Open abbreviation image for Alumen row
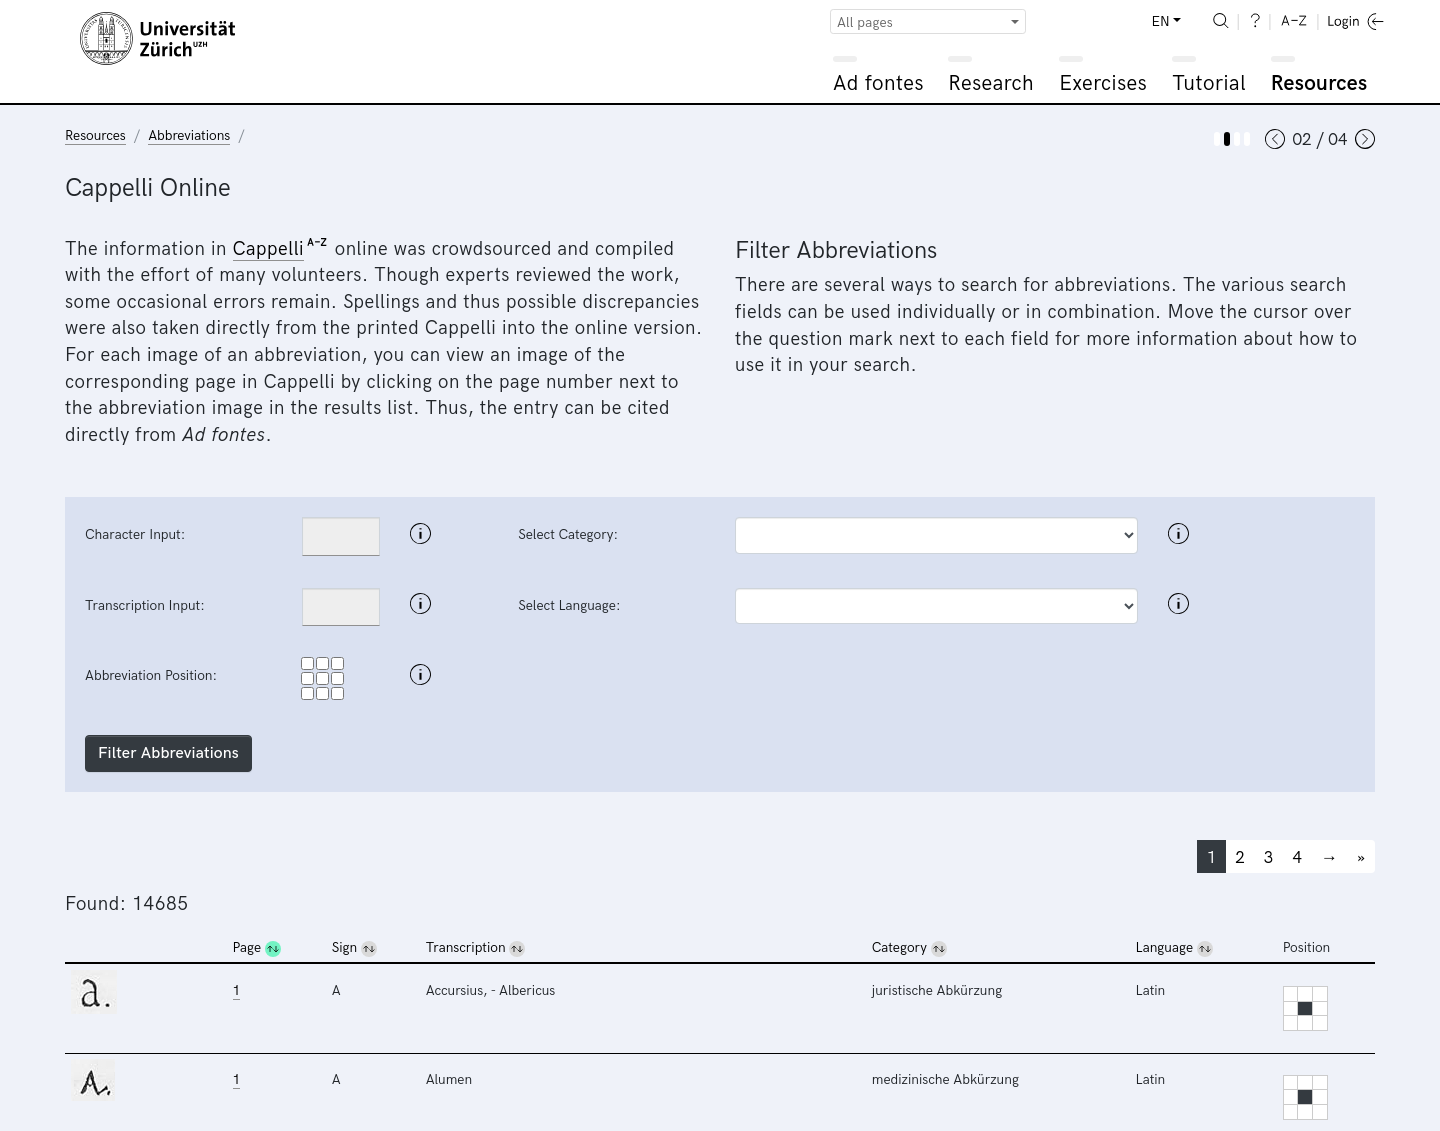Screen dimensions: 1440x1131 (94, 1081)
